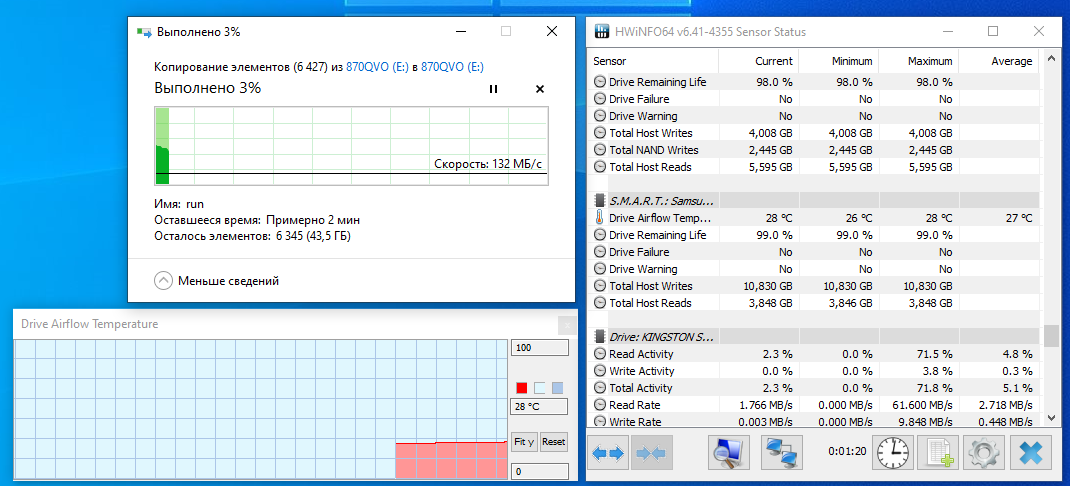Select the Drive Remaining Life 99.0 % row
1070x486 pixels.
[x=813, y=235]
